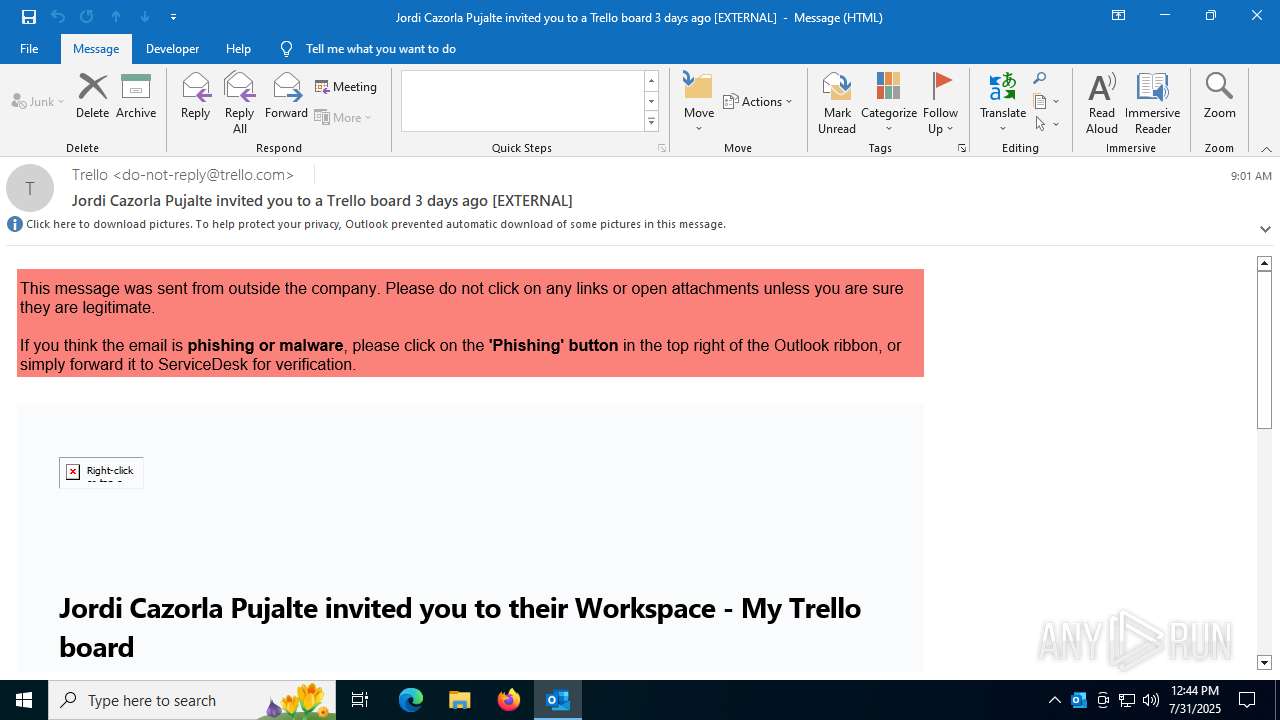1280x720 pixels.
Task: Click the Undo arrow in the title bar
Action: (57, 16)
